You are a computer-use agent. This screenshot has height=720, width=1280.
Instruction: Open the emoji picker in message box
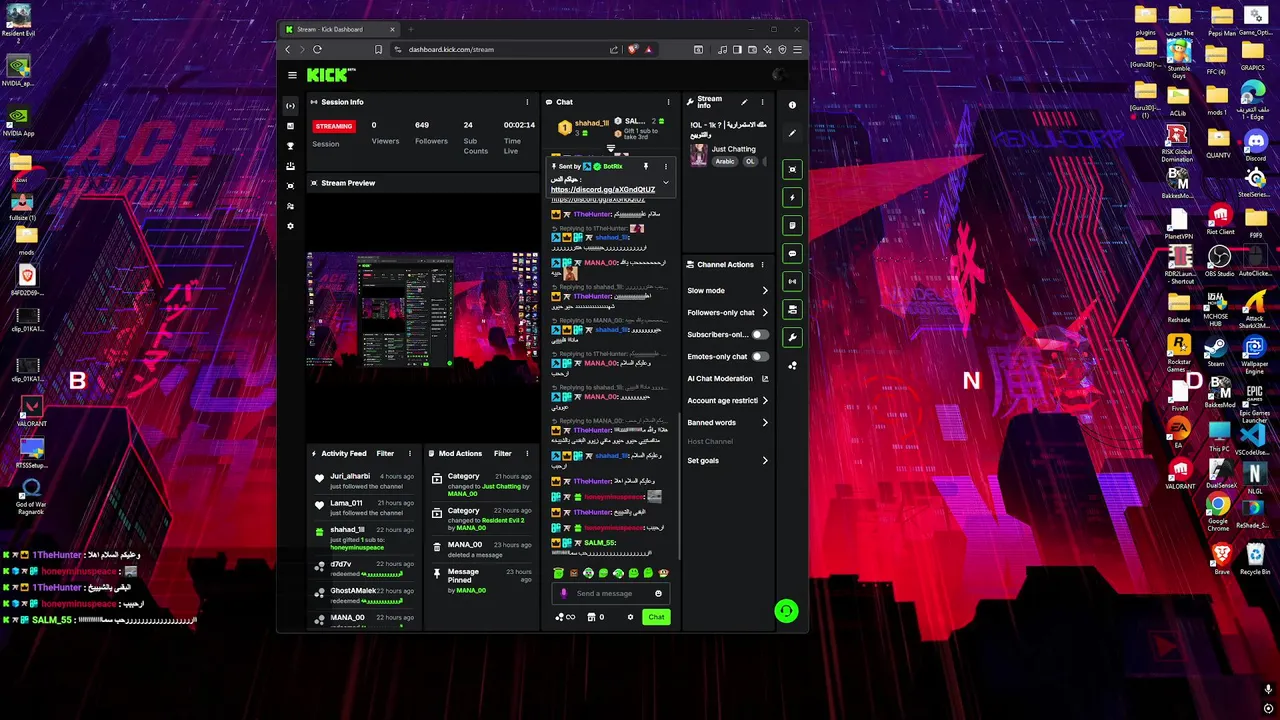tap(658, 593)
